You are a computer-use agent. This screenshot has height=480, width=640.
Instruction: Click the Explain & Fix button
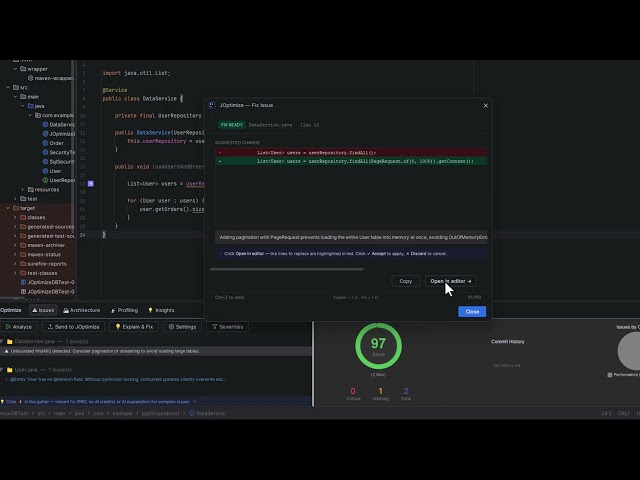tap(134, 327)
